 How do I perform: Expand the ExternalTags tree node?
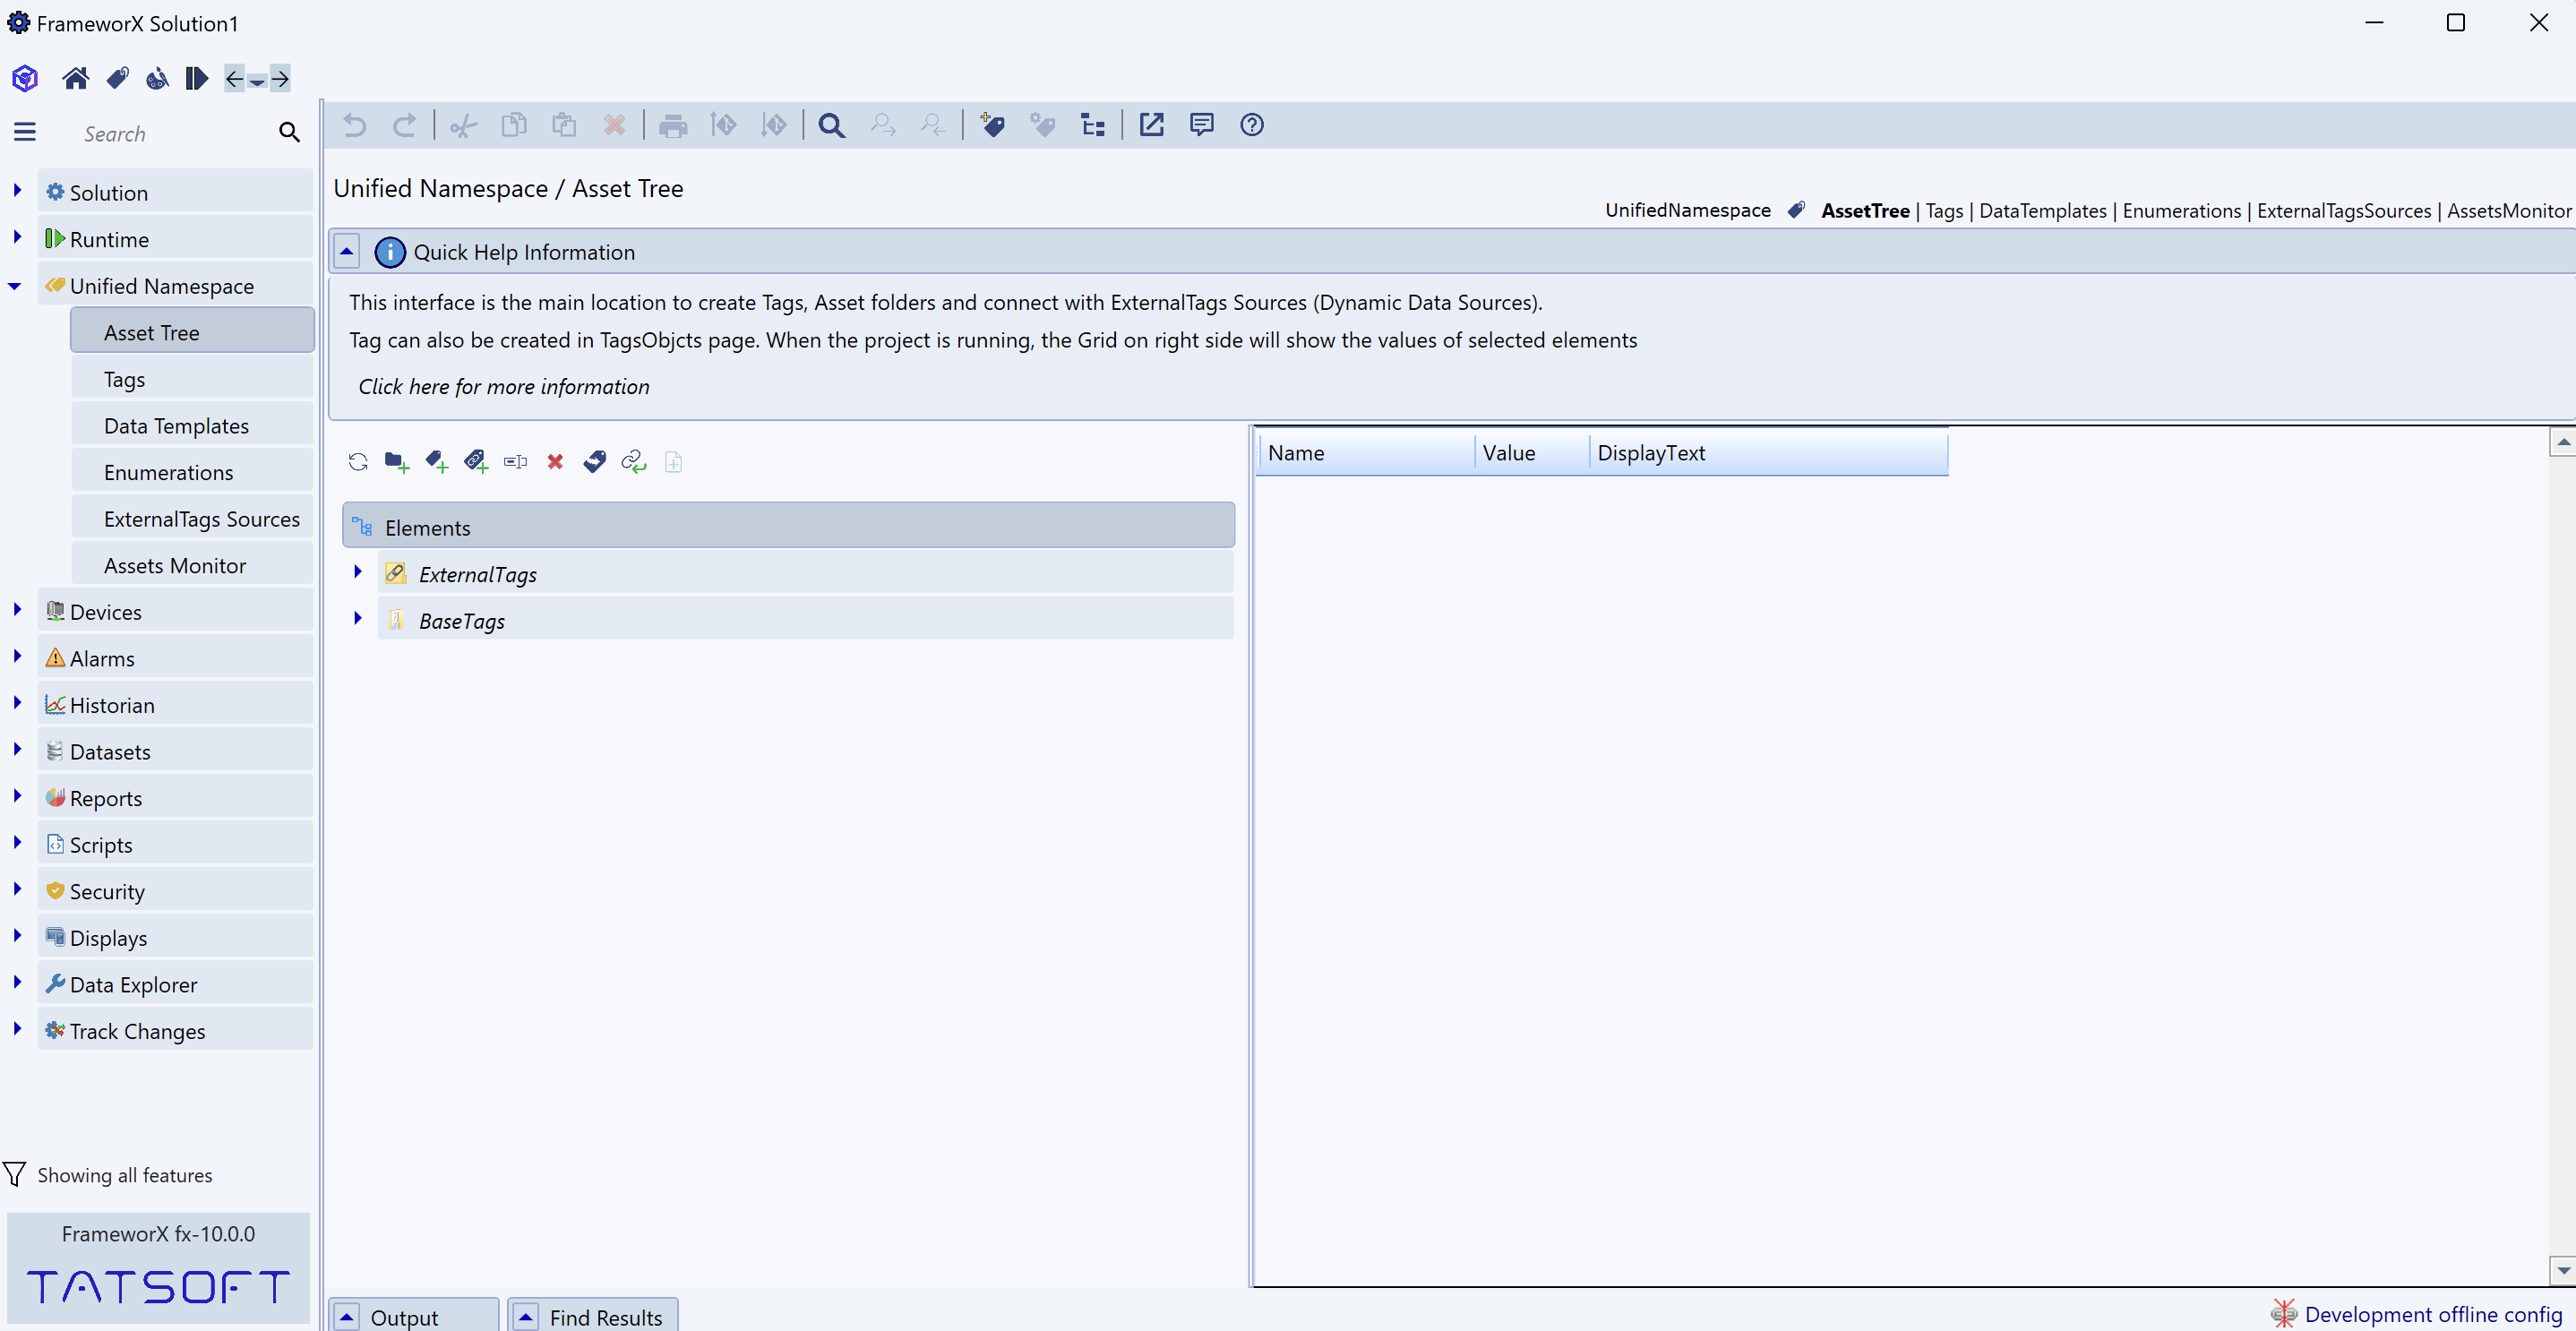point(357,572)
